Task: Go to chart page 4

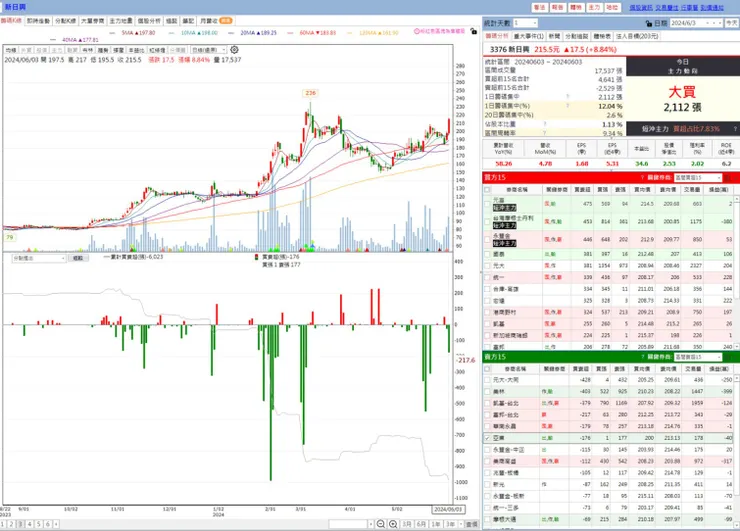Action: (x=30, y=524)
